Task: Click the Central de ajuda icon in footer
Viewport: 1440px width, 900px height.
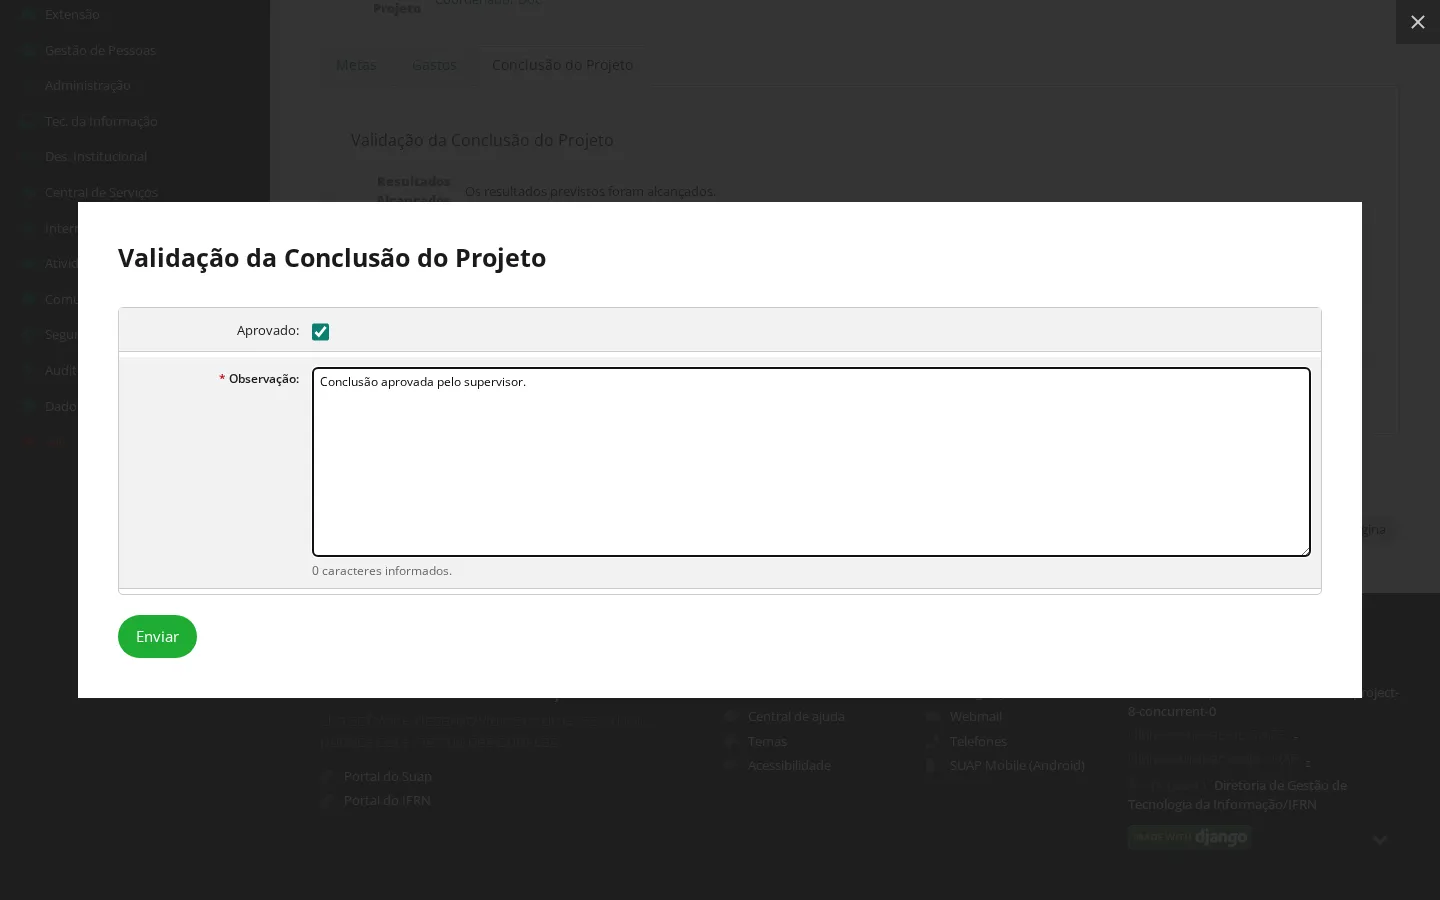Action: pyautogui.click(x=731, y=717)
